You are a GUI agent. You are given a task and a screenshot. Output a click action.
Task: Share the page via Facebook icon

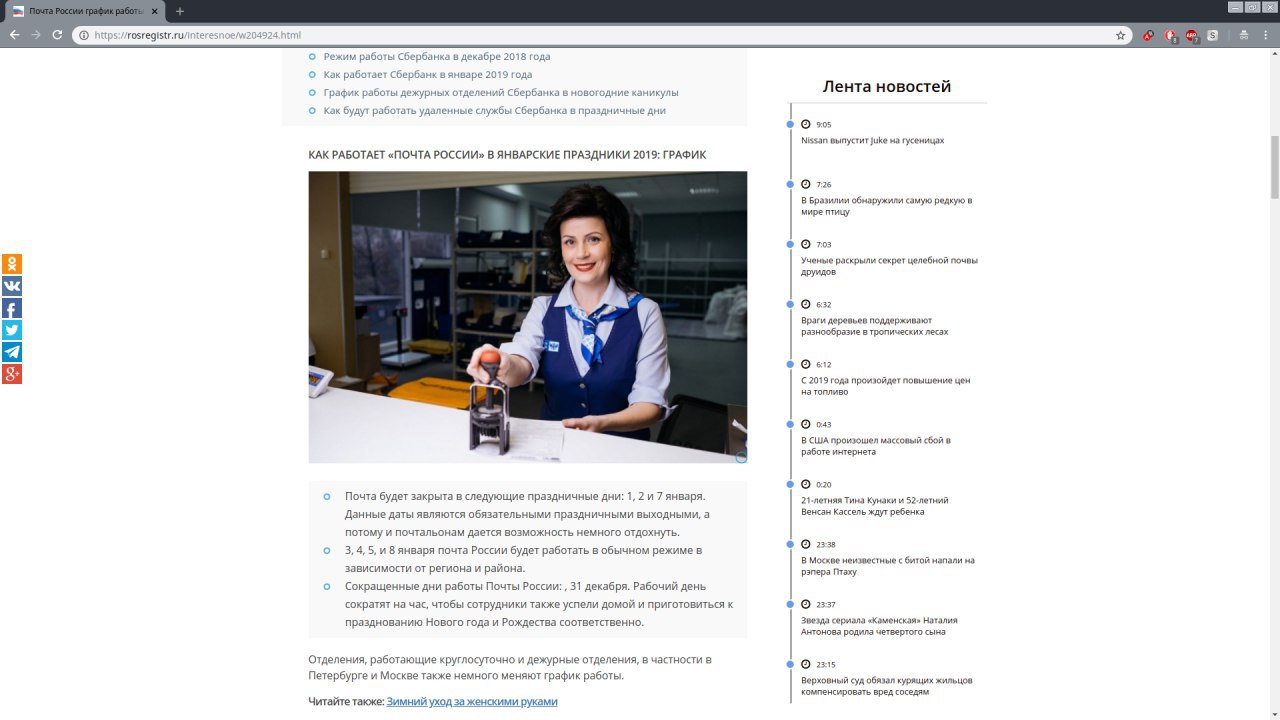11,308
